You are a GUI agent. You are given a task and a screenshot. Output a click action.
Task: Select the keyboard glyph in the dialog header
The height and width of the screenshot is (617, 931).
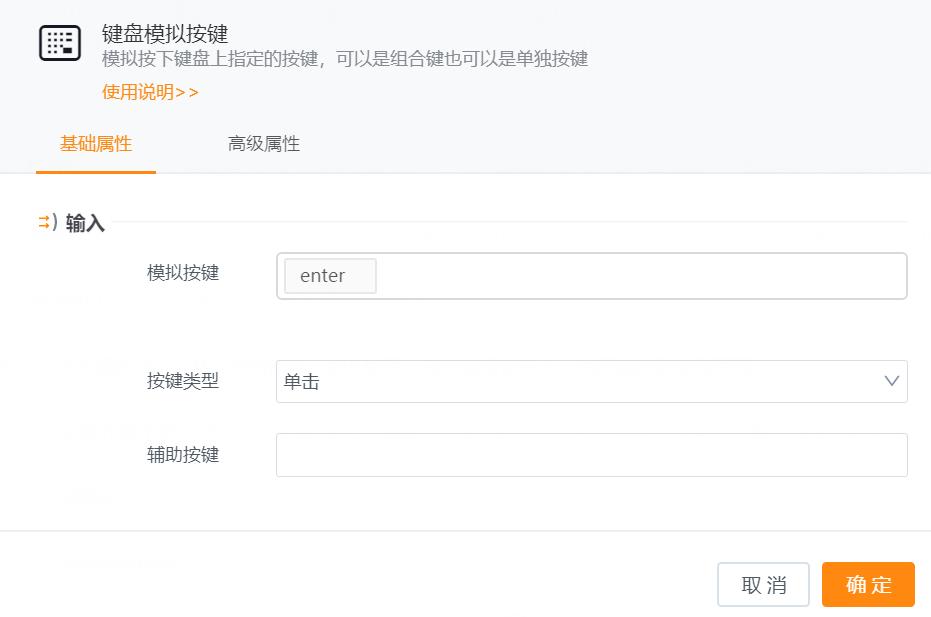click(x=59, y=44)
